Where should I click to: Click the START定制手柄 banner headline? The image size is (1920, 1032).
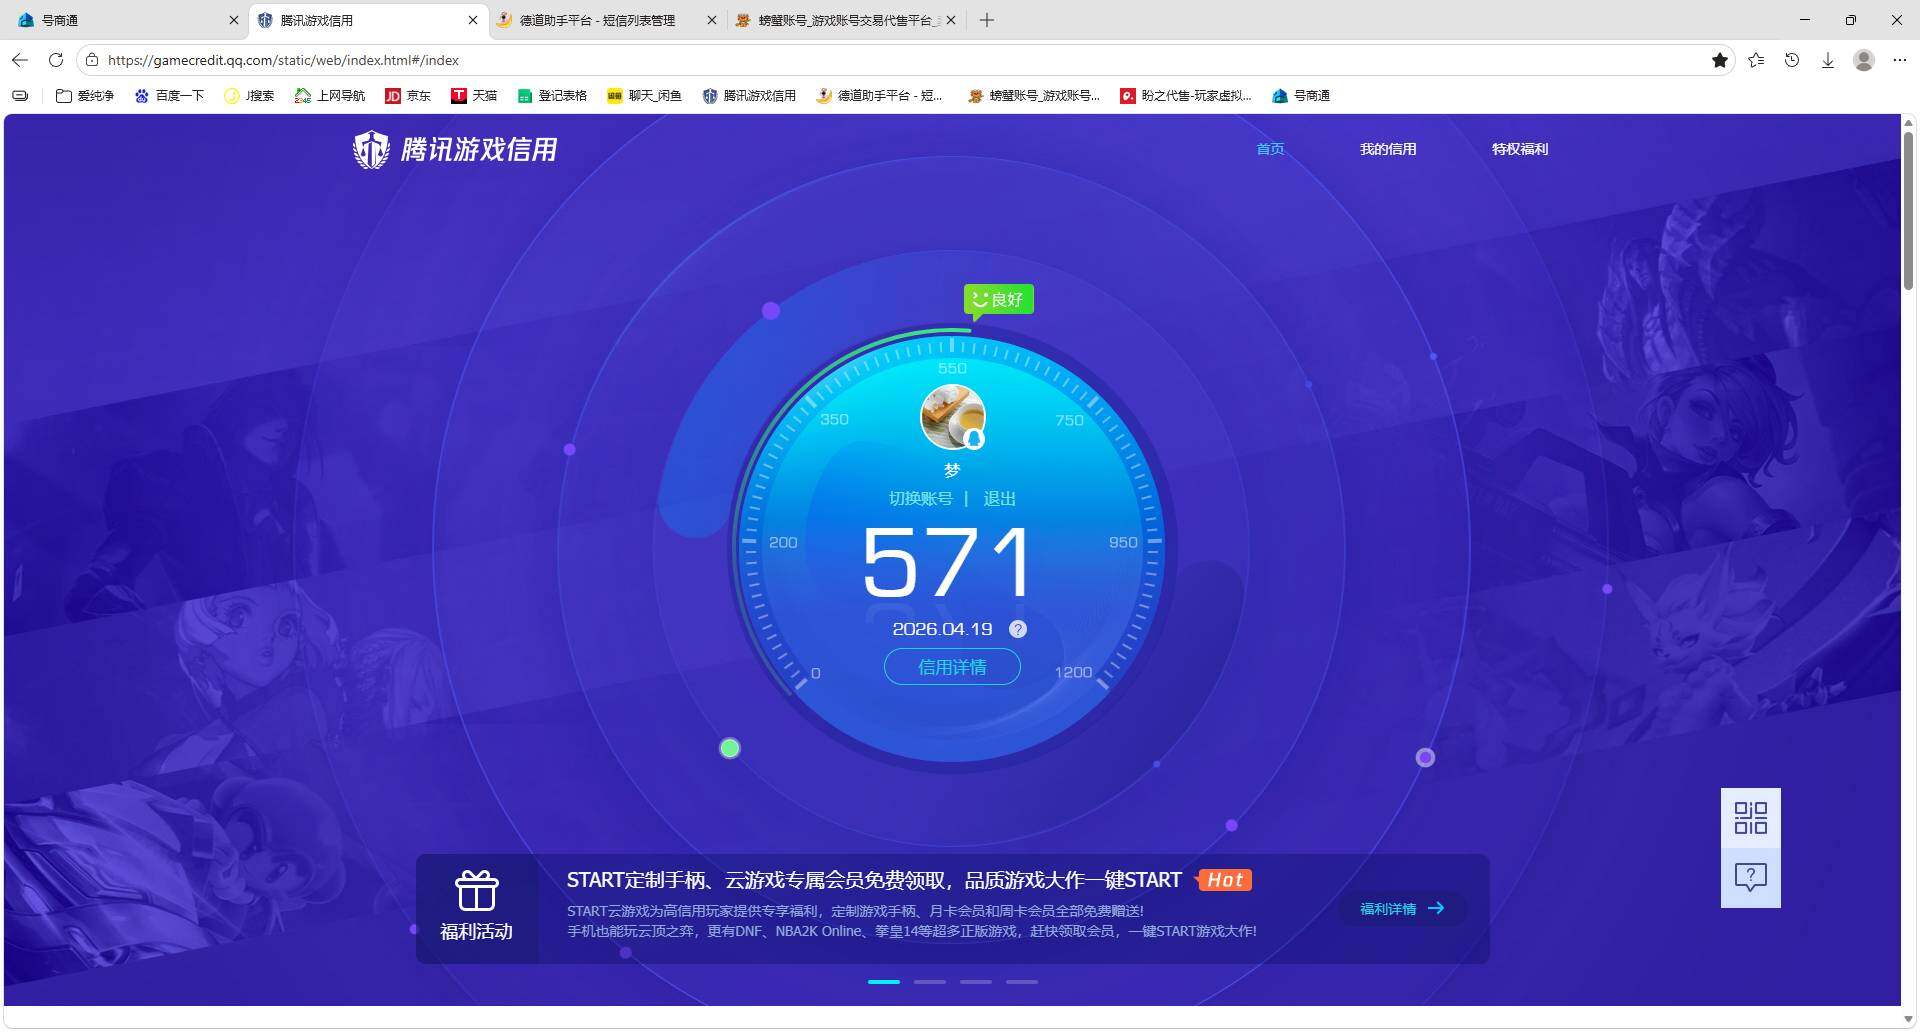[x=874, y=880]
